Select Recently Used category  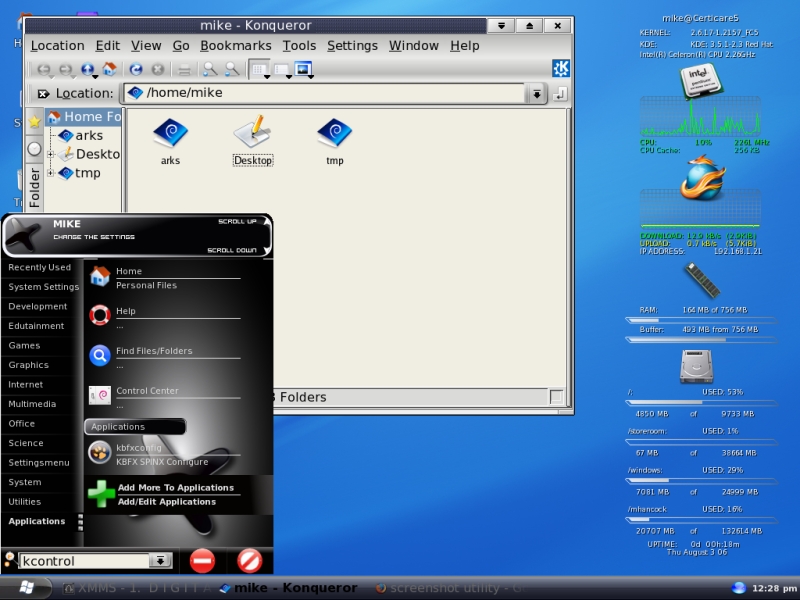coord(40,267)
